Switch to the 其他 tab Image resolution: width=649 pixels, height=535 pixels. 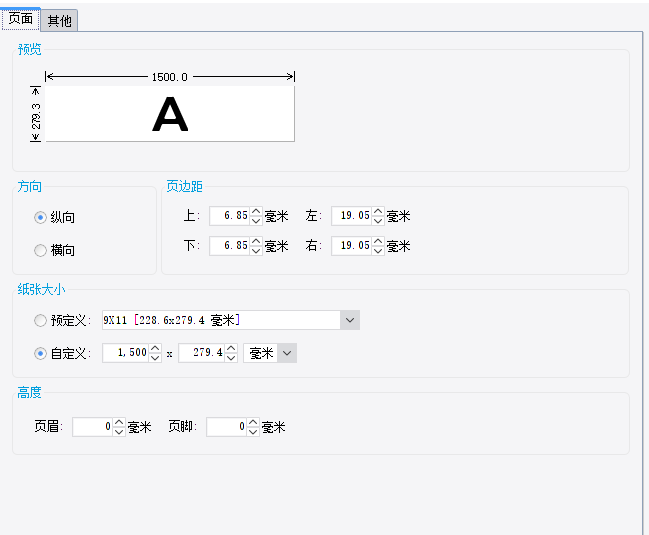[x=59, y=21]
